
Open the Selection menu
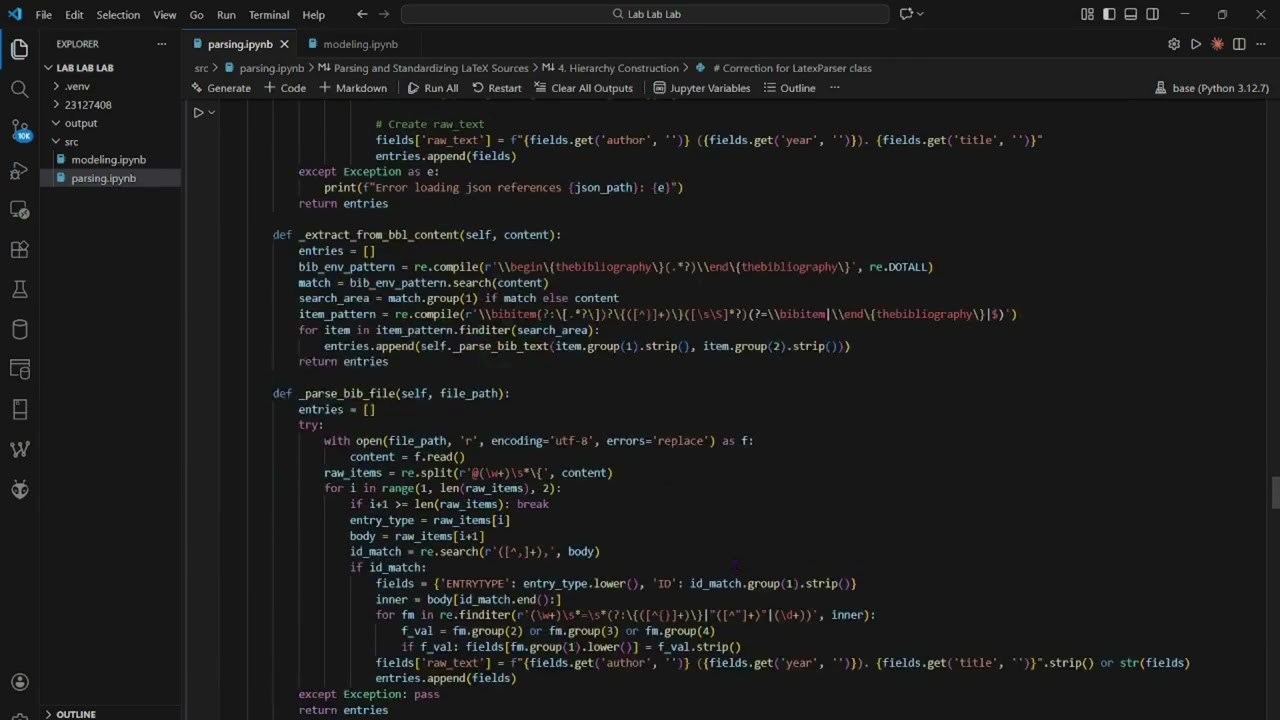point(118,15)
